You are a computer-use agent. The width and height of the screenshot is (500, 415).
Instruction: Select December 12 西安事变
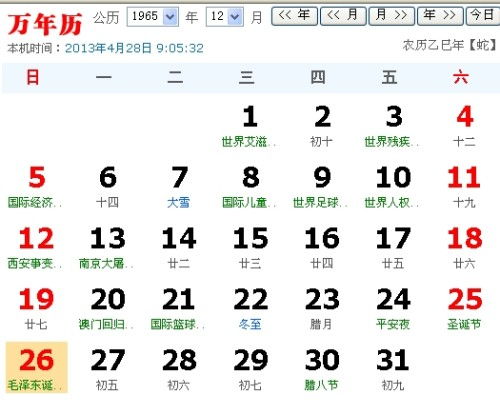pos(36,248)
